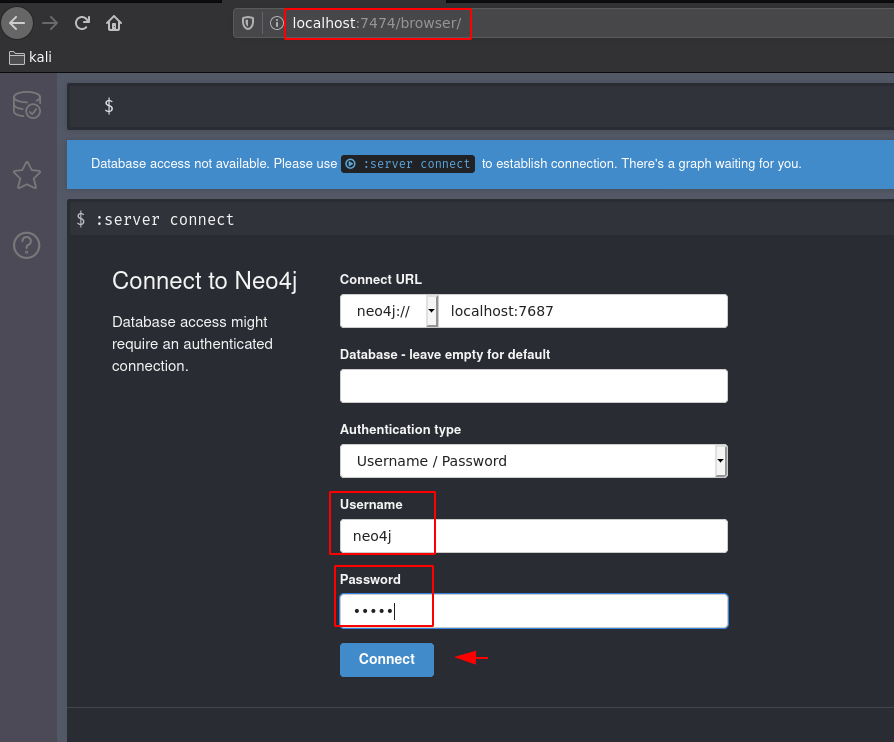Go to browser home page
Image resolution: width=894 pixels, height=742 pixels.
click(114, 23)
